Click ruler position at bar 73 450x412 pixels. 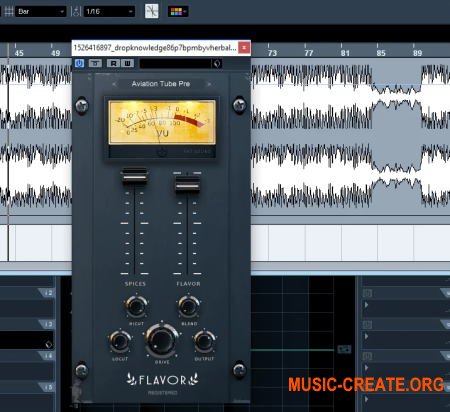[x=272, y=53]
